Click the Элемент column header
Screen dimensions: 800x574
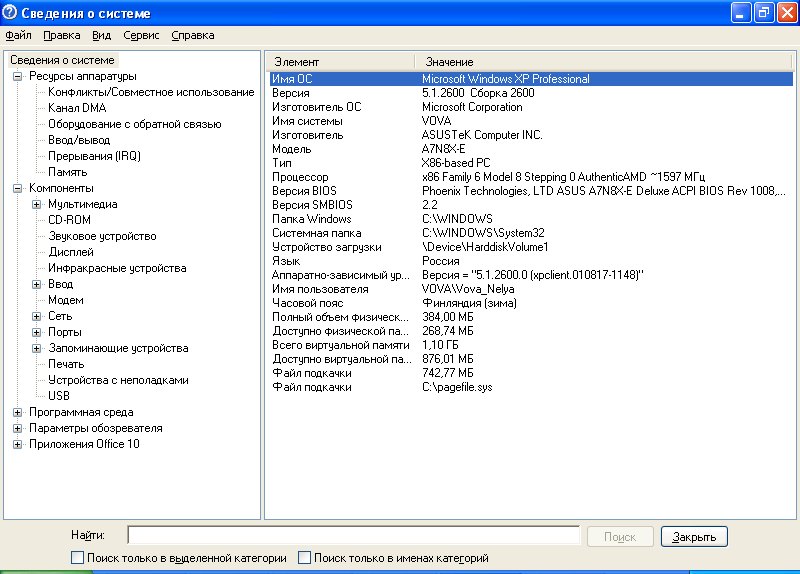(x=340, y=62)
